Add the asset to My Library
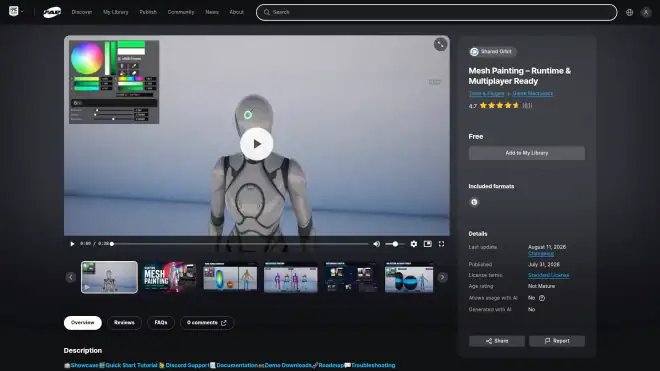The height and width of the screenshot is (371, 660). click(527, 153)
